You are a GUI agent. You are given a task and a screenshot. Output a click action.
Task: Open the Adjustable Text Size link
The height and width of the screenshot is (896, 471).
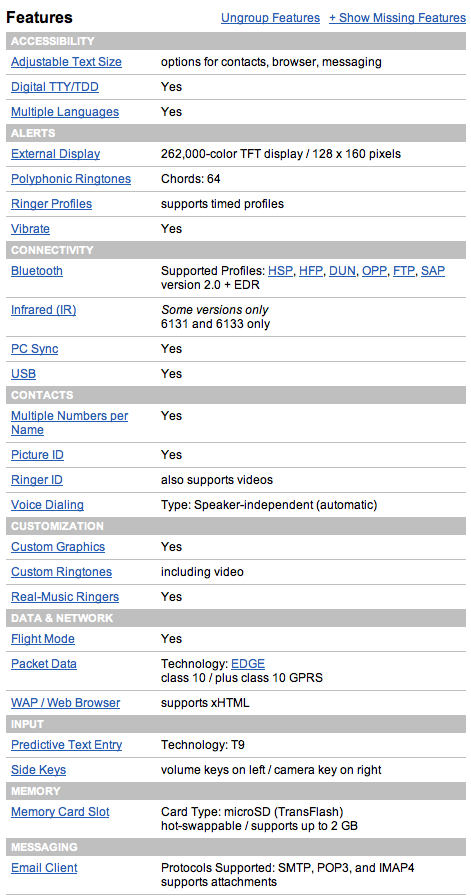click(x=66, y=62)
